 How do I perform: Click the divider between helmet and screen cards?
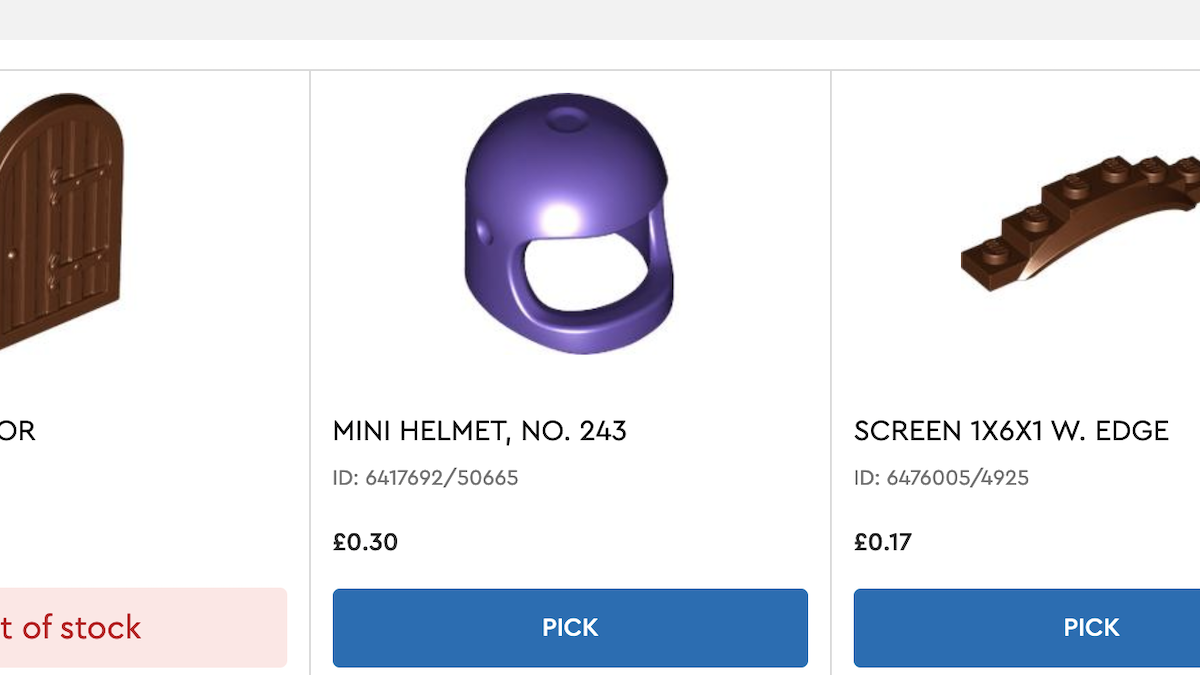[831, 370]
